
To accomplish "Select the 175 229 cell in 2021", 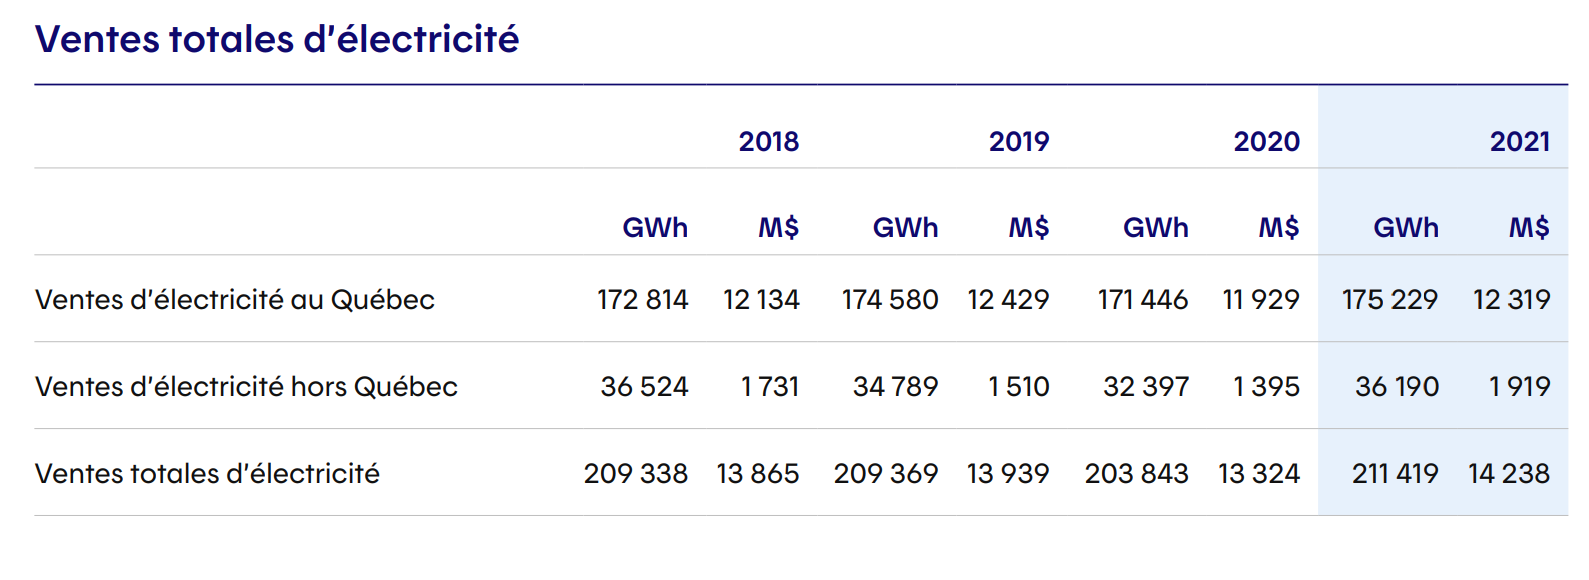I will pos(1389,300).
